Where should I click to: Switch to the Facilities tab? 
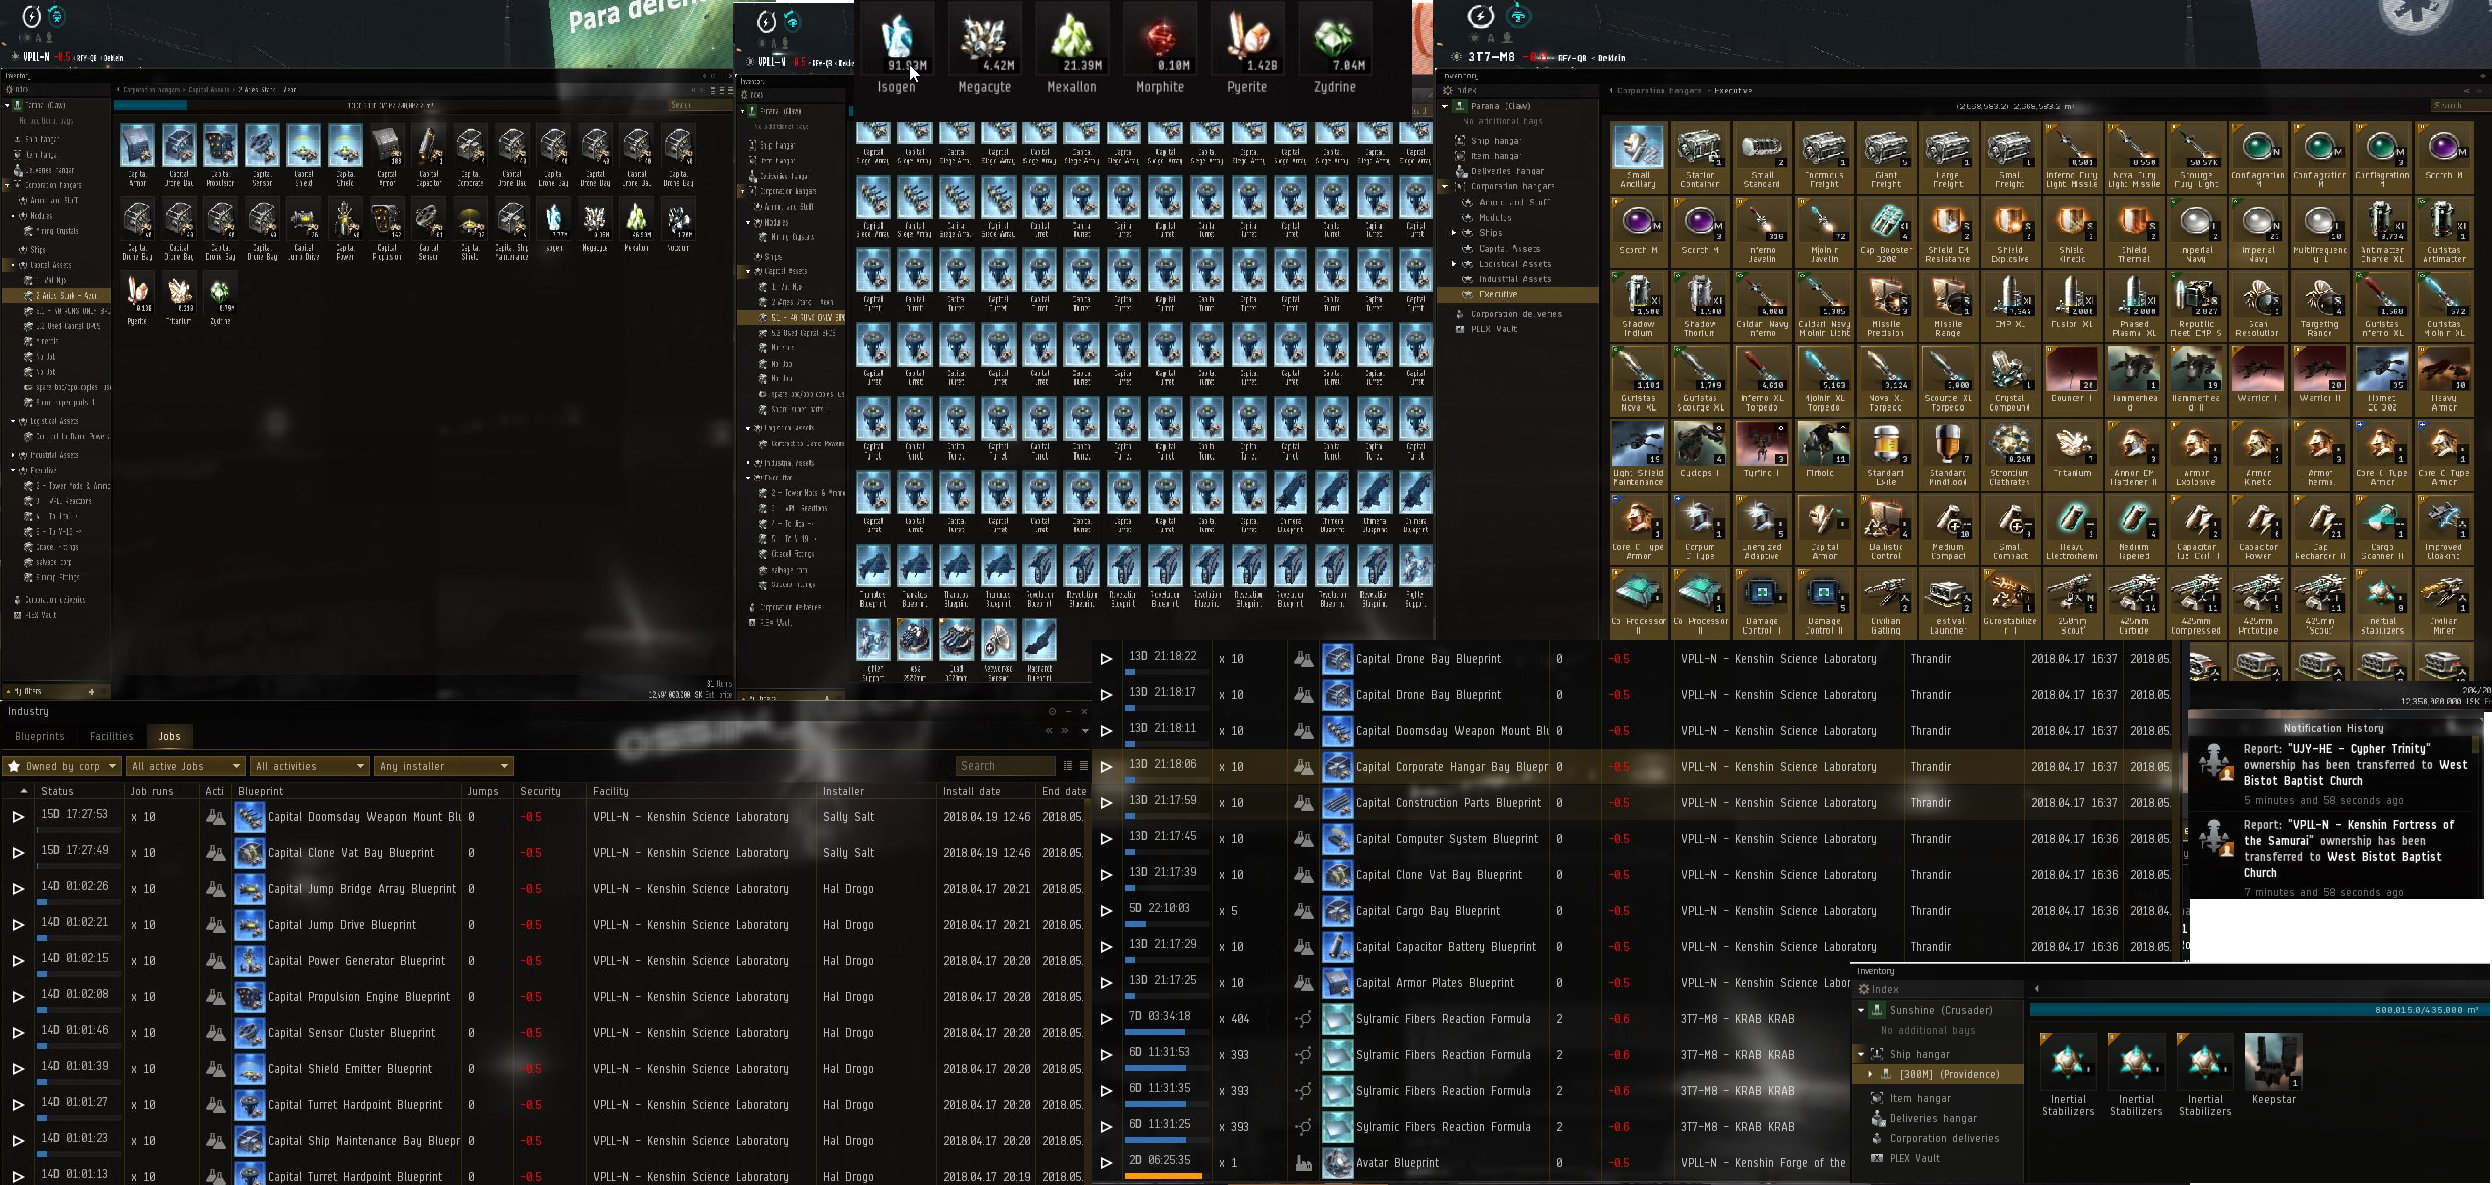pyautogui.click(x=111, y=736)
